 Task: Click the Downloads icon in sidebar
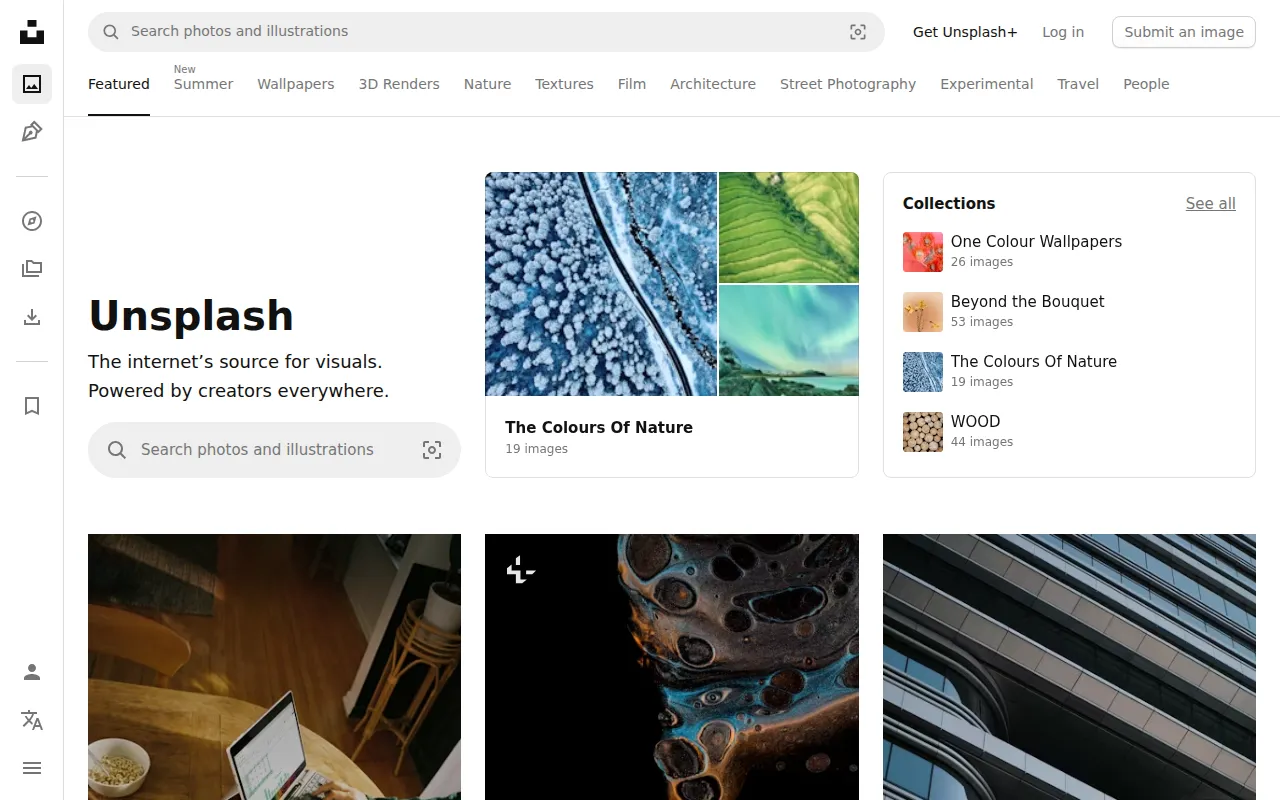point(32,317)
